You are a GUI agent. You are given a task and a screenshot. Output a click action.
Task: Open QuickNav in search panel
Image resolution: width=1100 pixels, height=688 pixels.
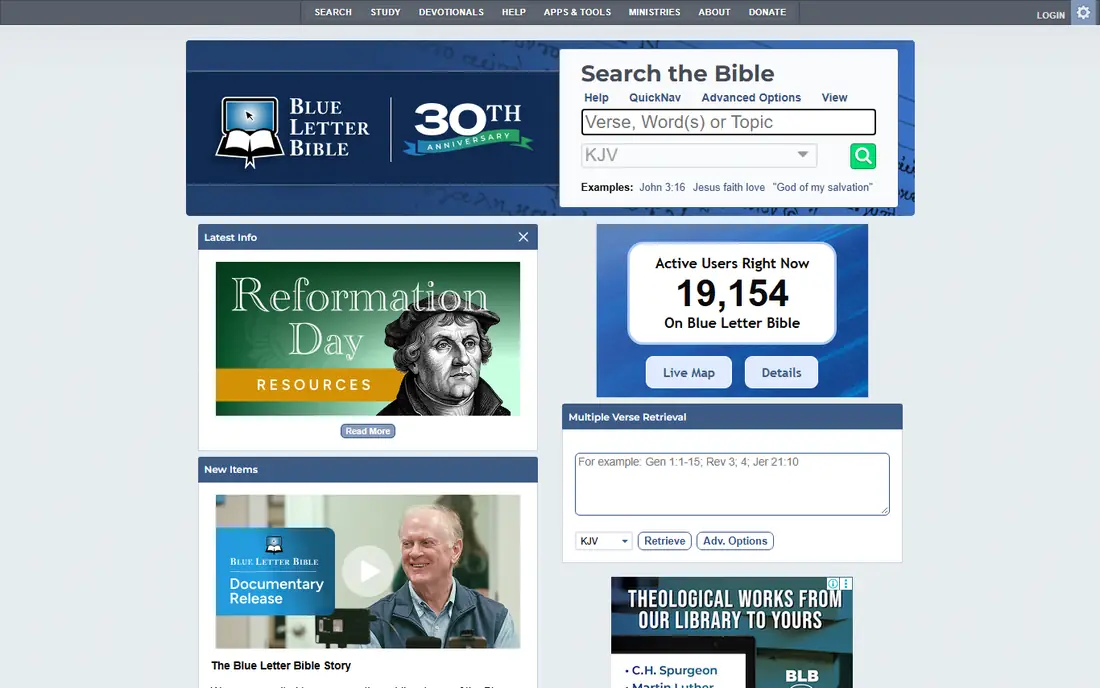tap(655, 97)
